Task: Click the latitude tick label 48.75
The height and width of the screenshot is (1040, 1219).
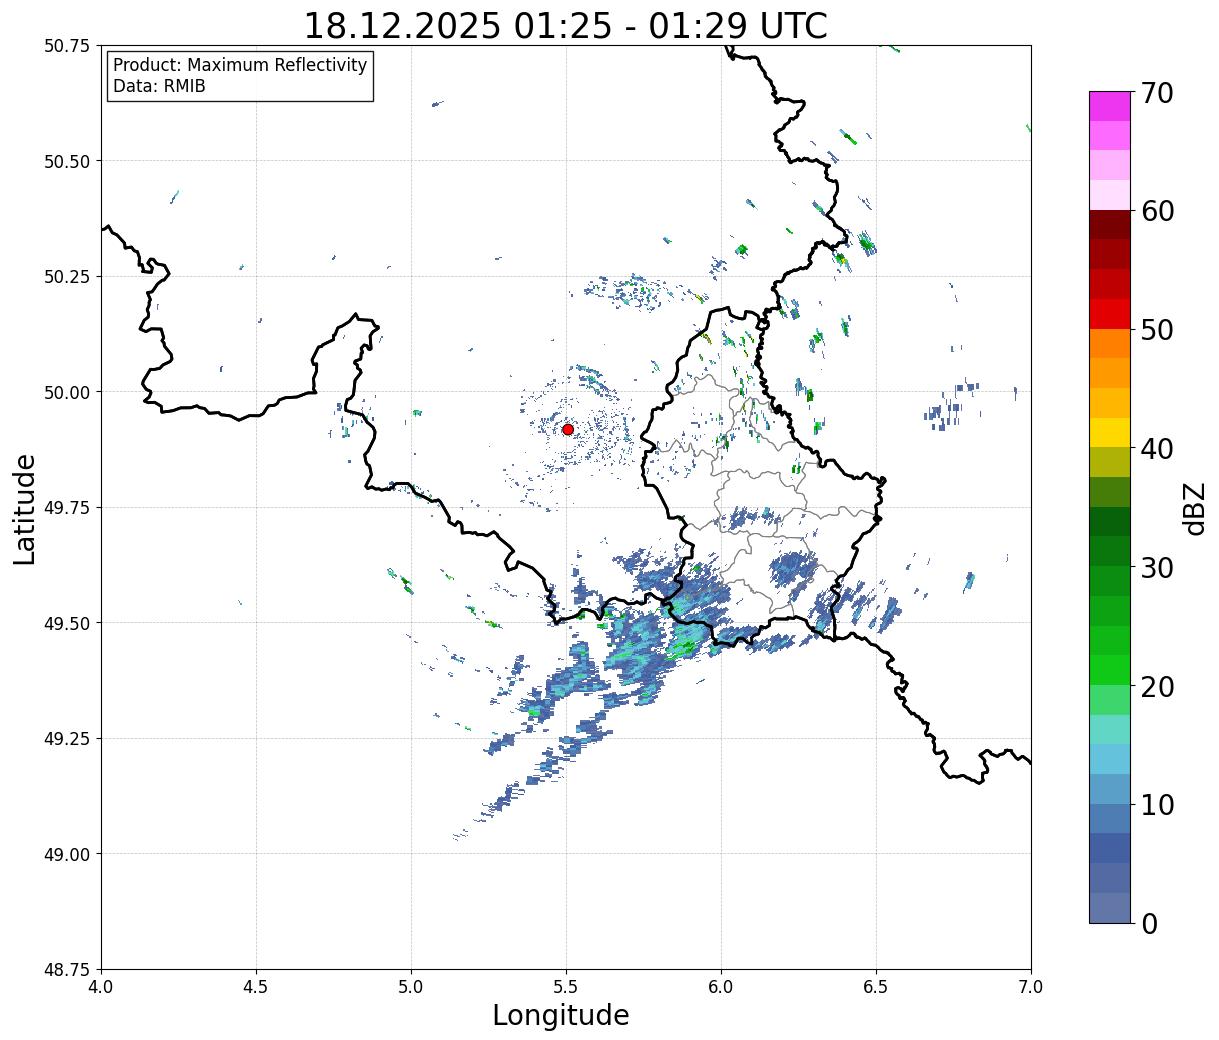Action: 67,969
